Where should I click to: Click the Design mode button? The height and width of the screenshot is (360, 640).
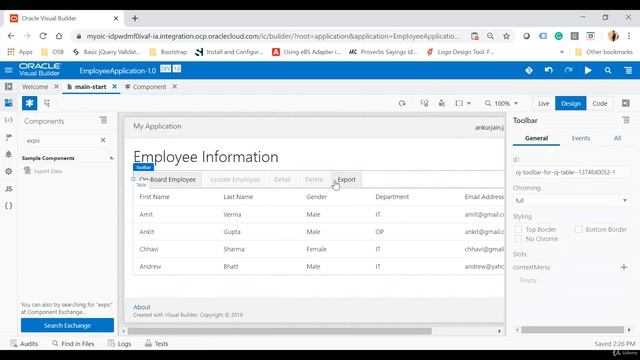(x=571, y=103)
